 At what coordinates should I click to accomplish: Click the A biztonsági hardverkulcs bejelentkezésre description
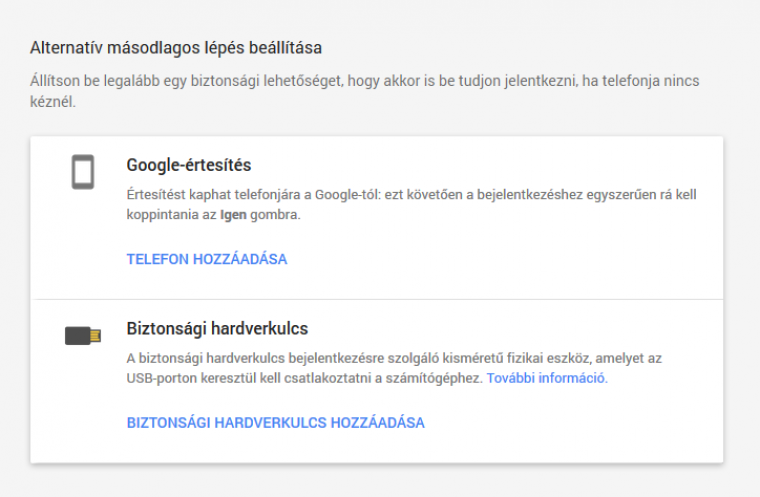click(394, 369)
